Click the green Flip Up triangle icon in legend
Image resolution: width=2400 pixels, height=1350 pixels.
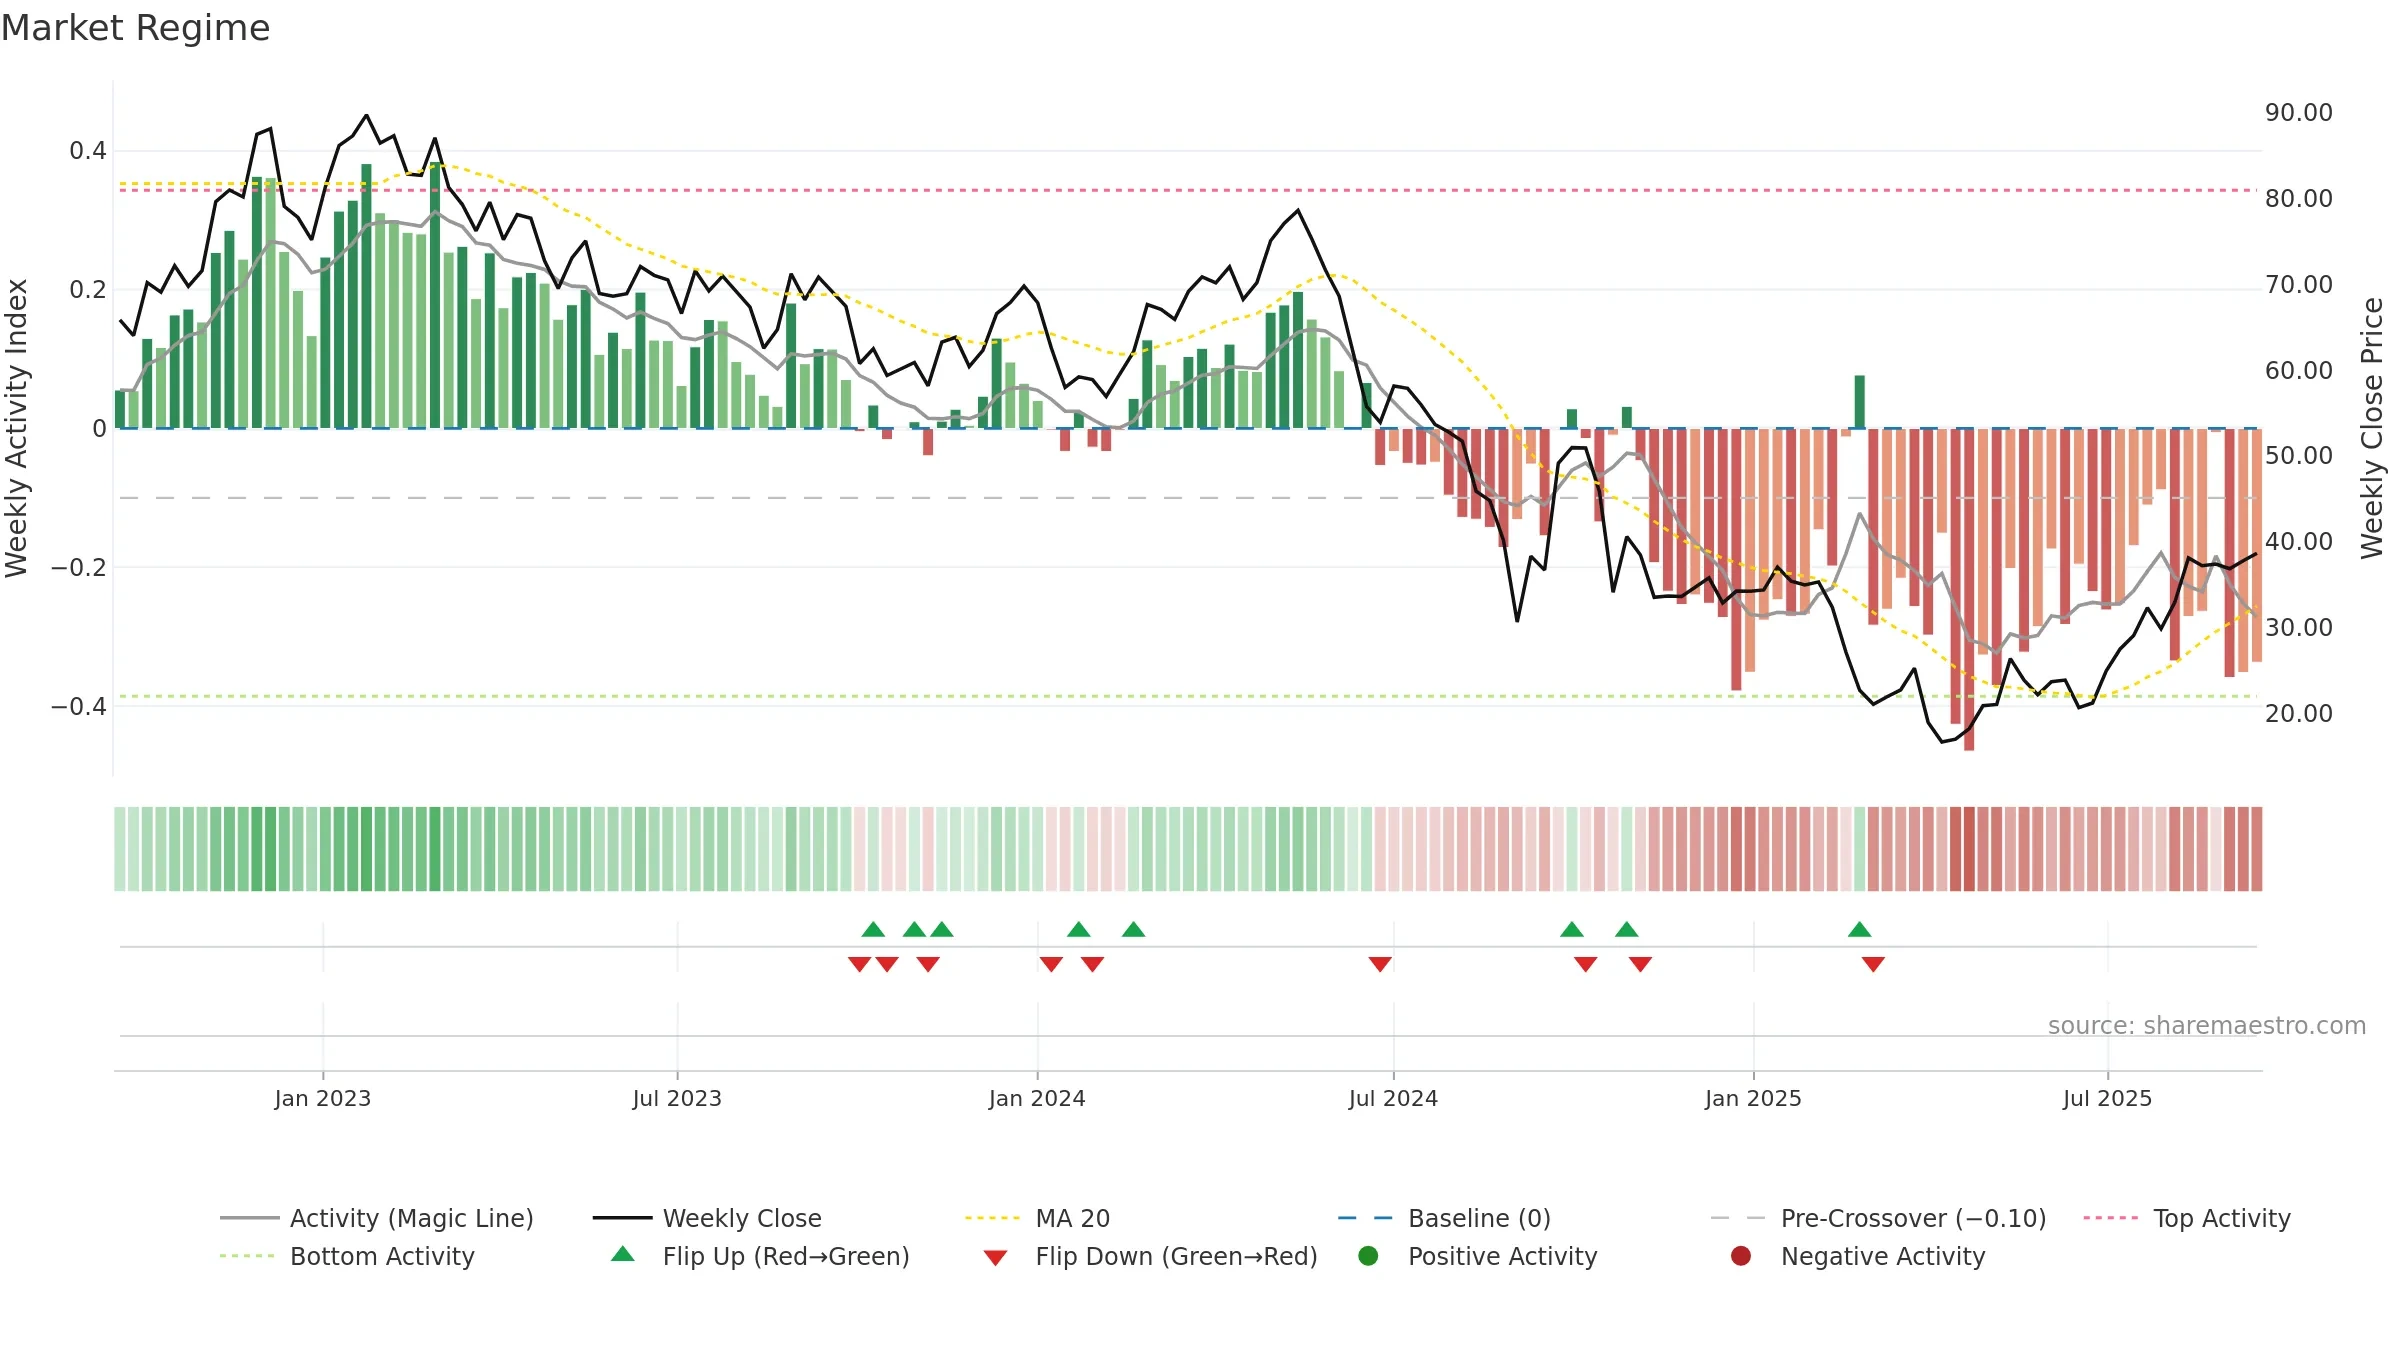623,1254
